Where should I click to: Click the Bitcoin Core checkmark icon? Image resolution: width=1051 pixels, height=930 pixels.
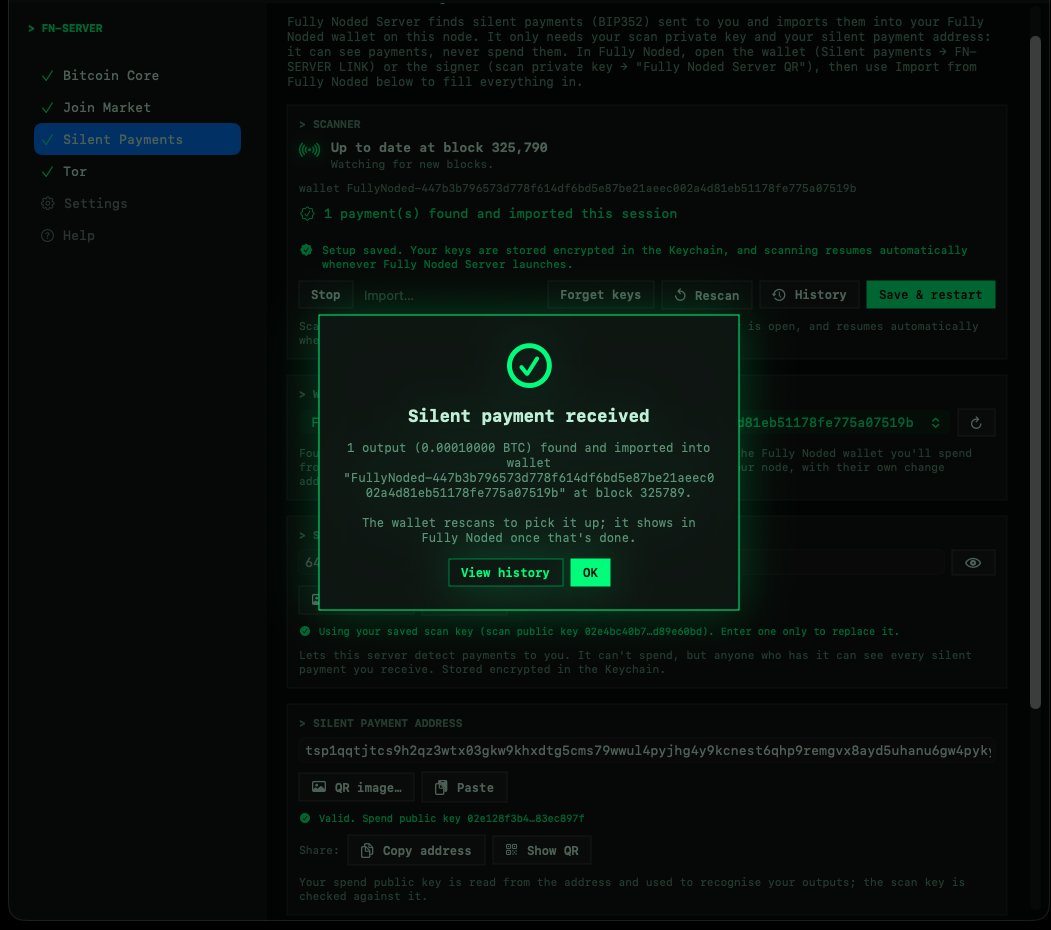coord(48,76)
